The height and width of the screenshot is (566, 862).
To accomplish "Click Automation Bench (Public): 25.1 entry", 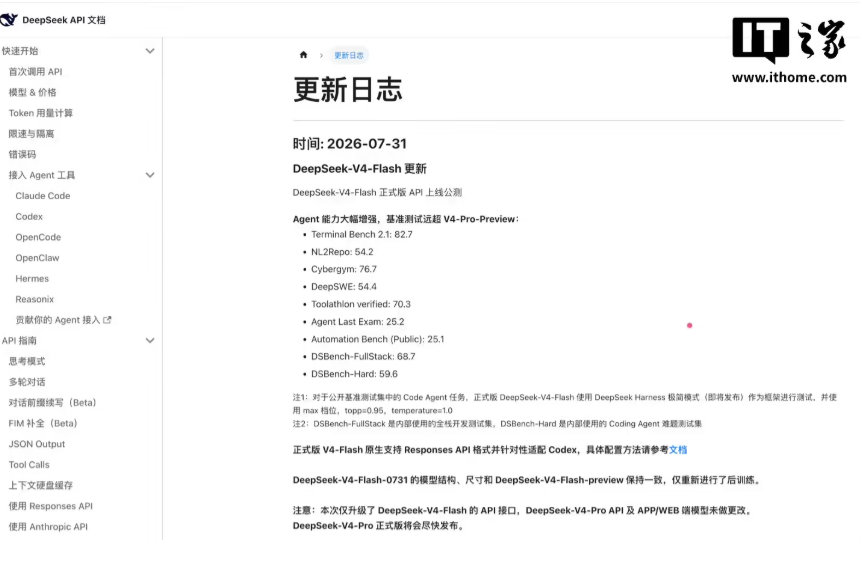I will [x=377, y=340].
